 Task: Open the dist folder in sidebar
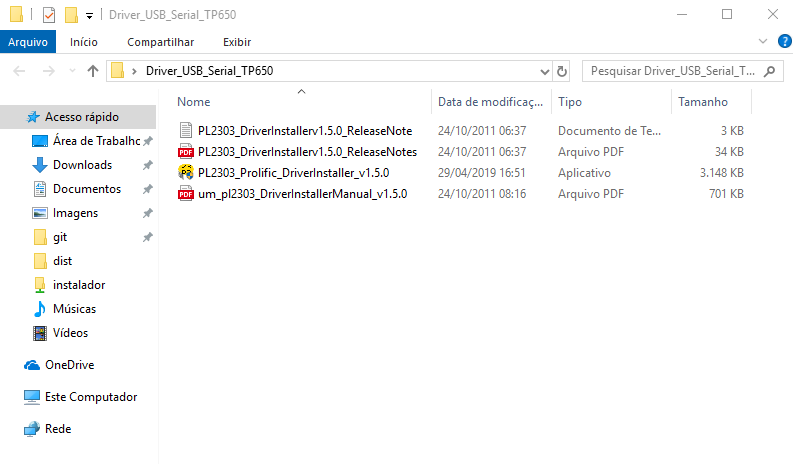tap(63, 261)
